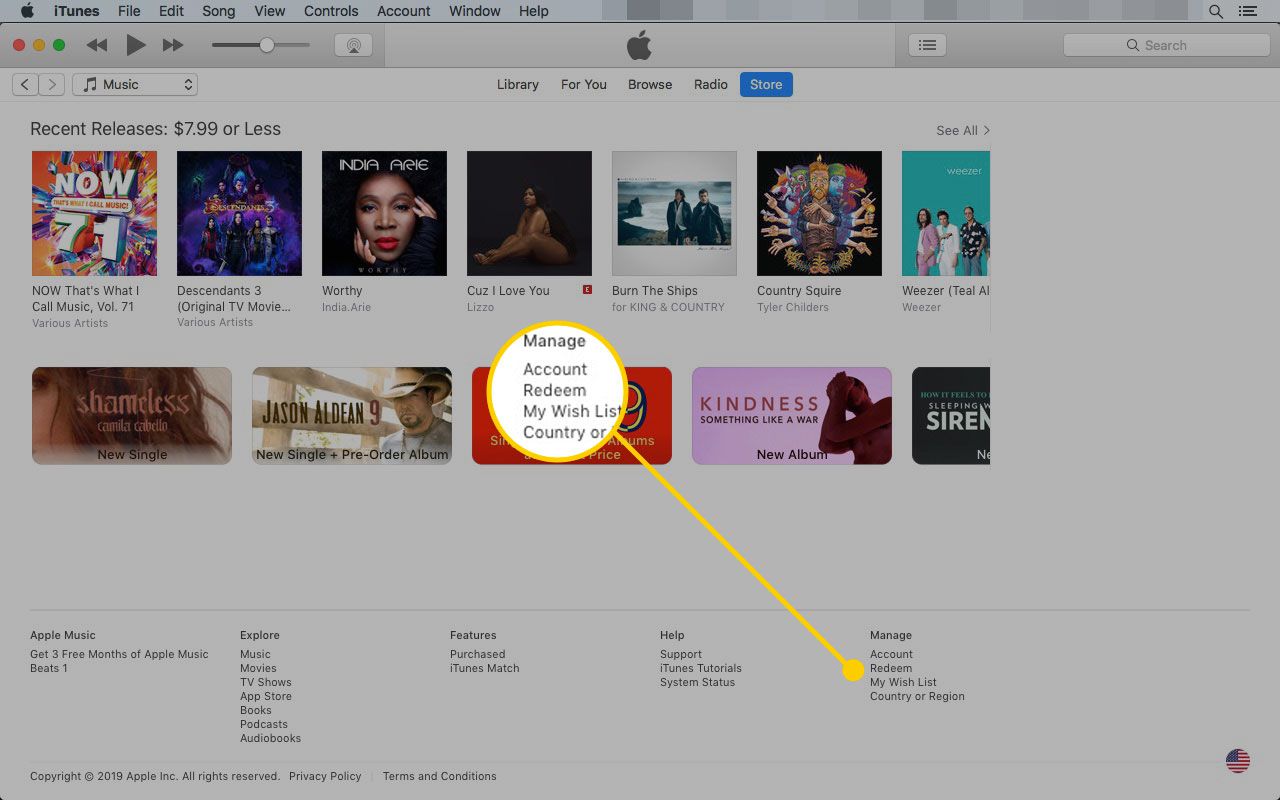
Task: Show the Up Next list button
Action: pos(927,45)
